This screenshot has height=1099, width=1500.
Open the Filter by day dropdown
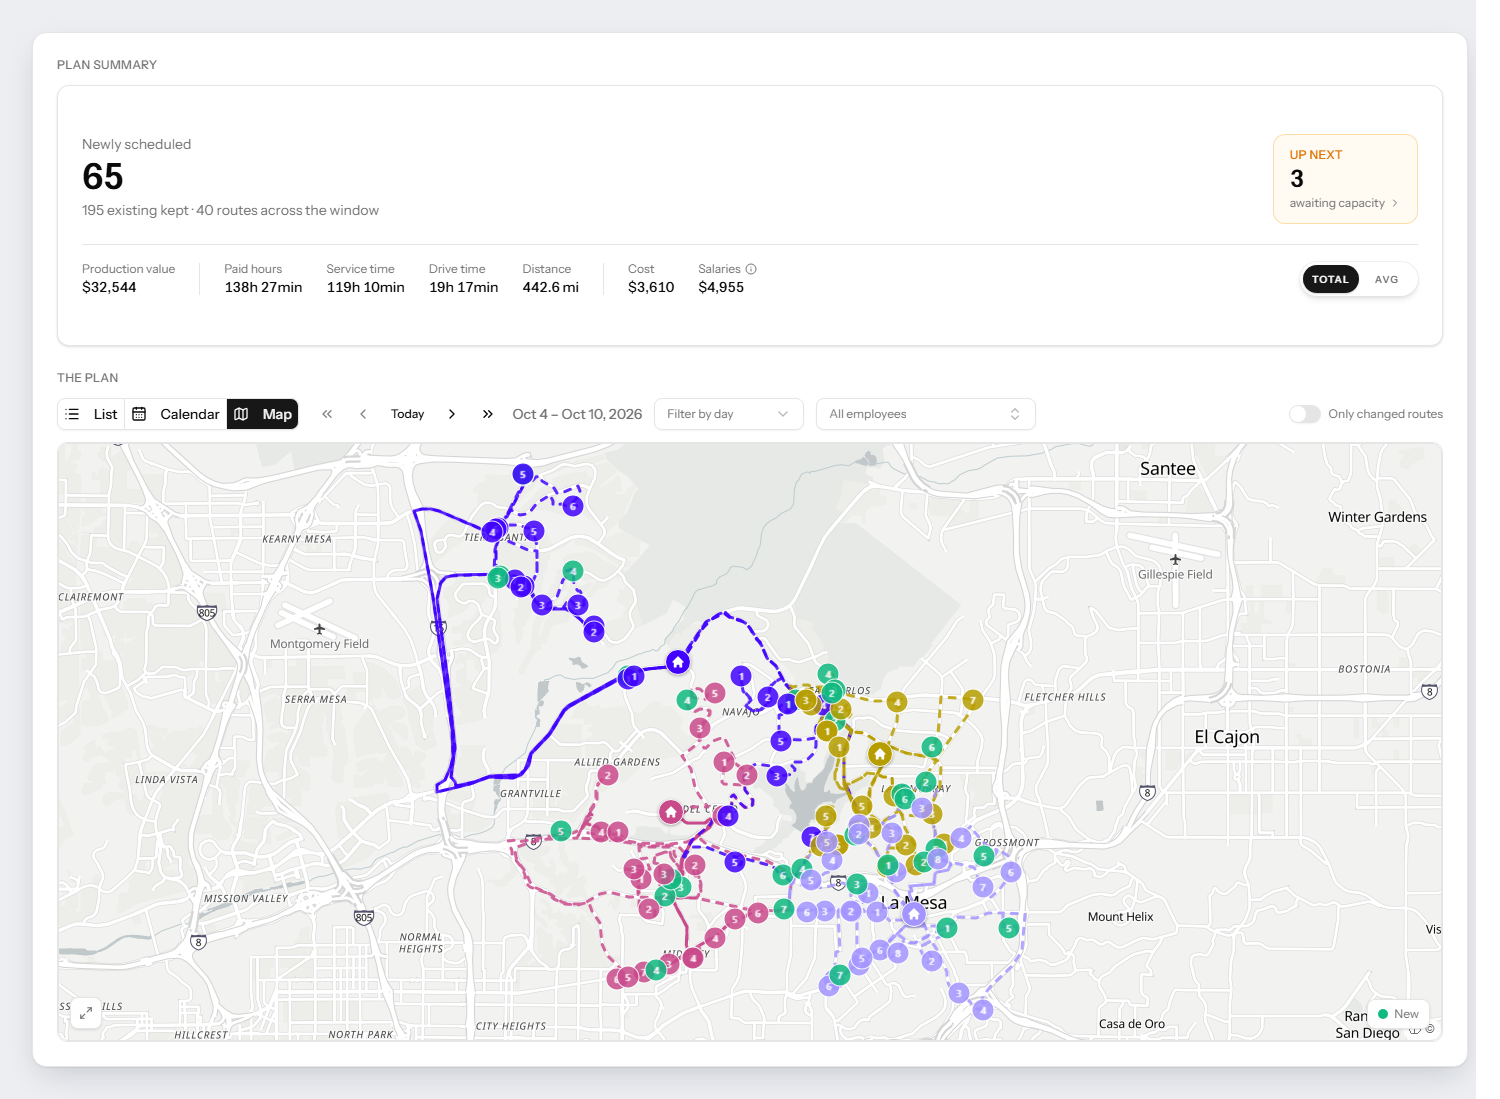(x=728, y=414)
